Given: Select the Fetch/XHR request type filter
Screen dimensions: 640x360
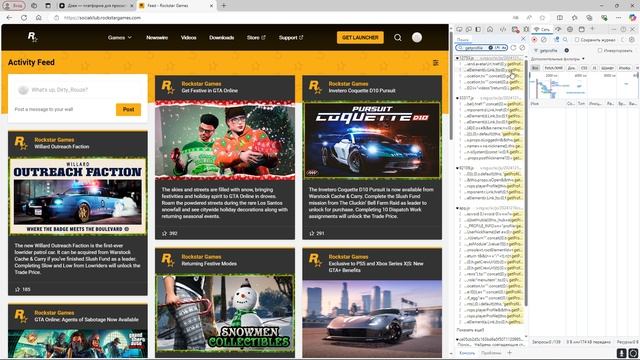Looking at the screenshot, I should (553, 68).
